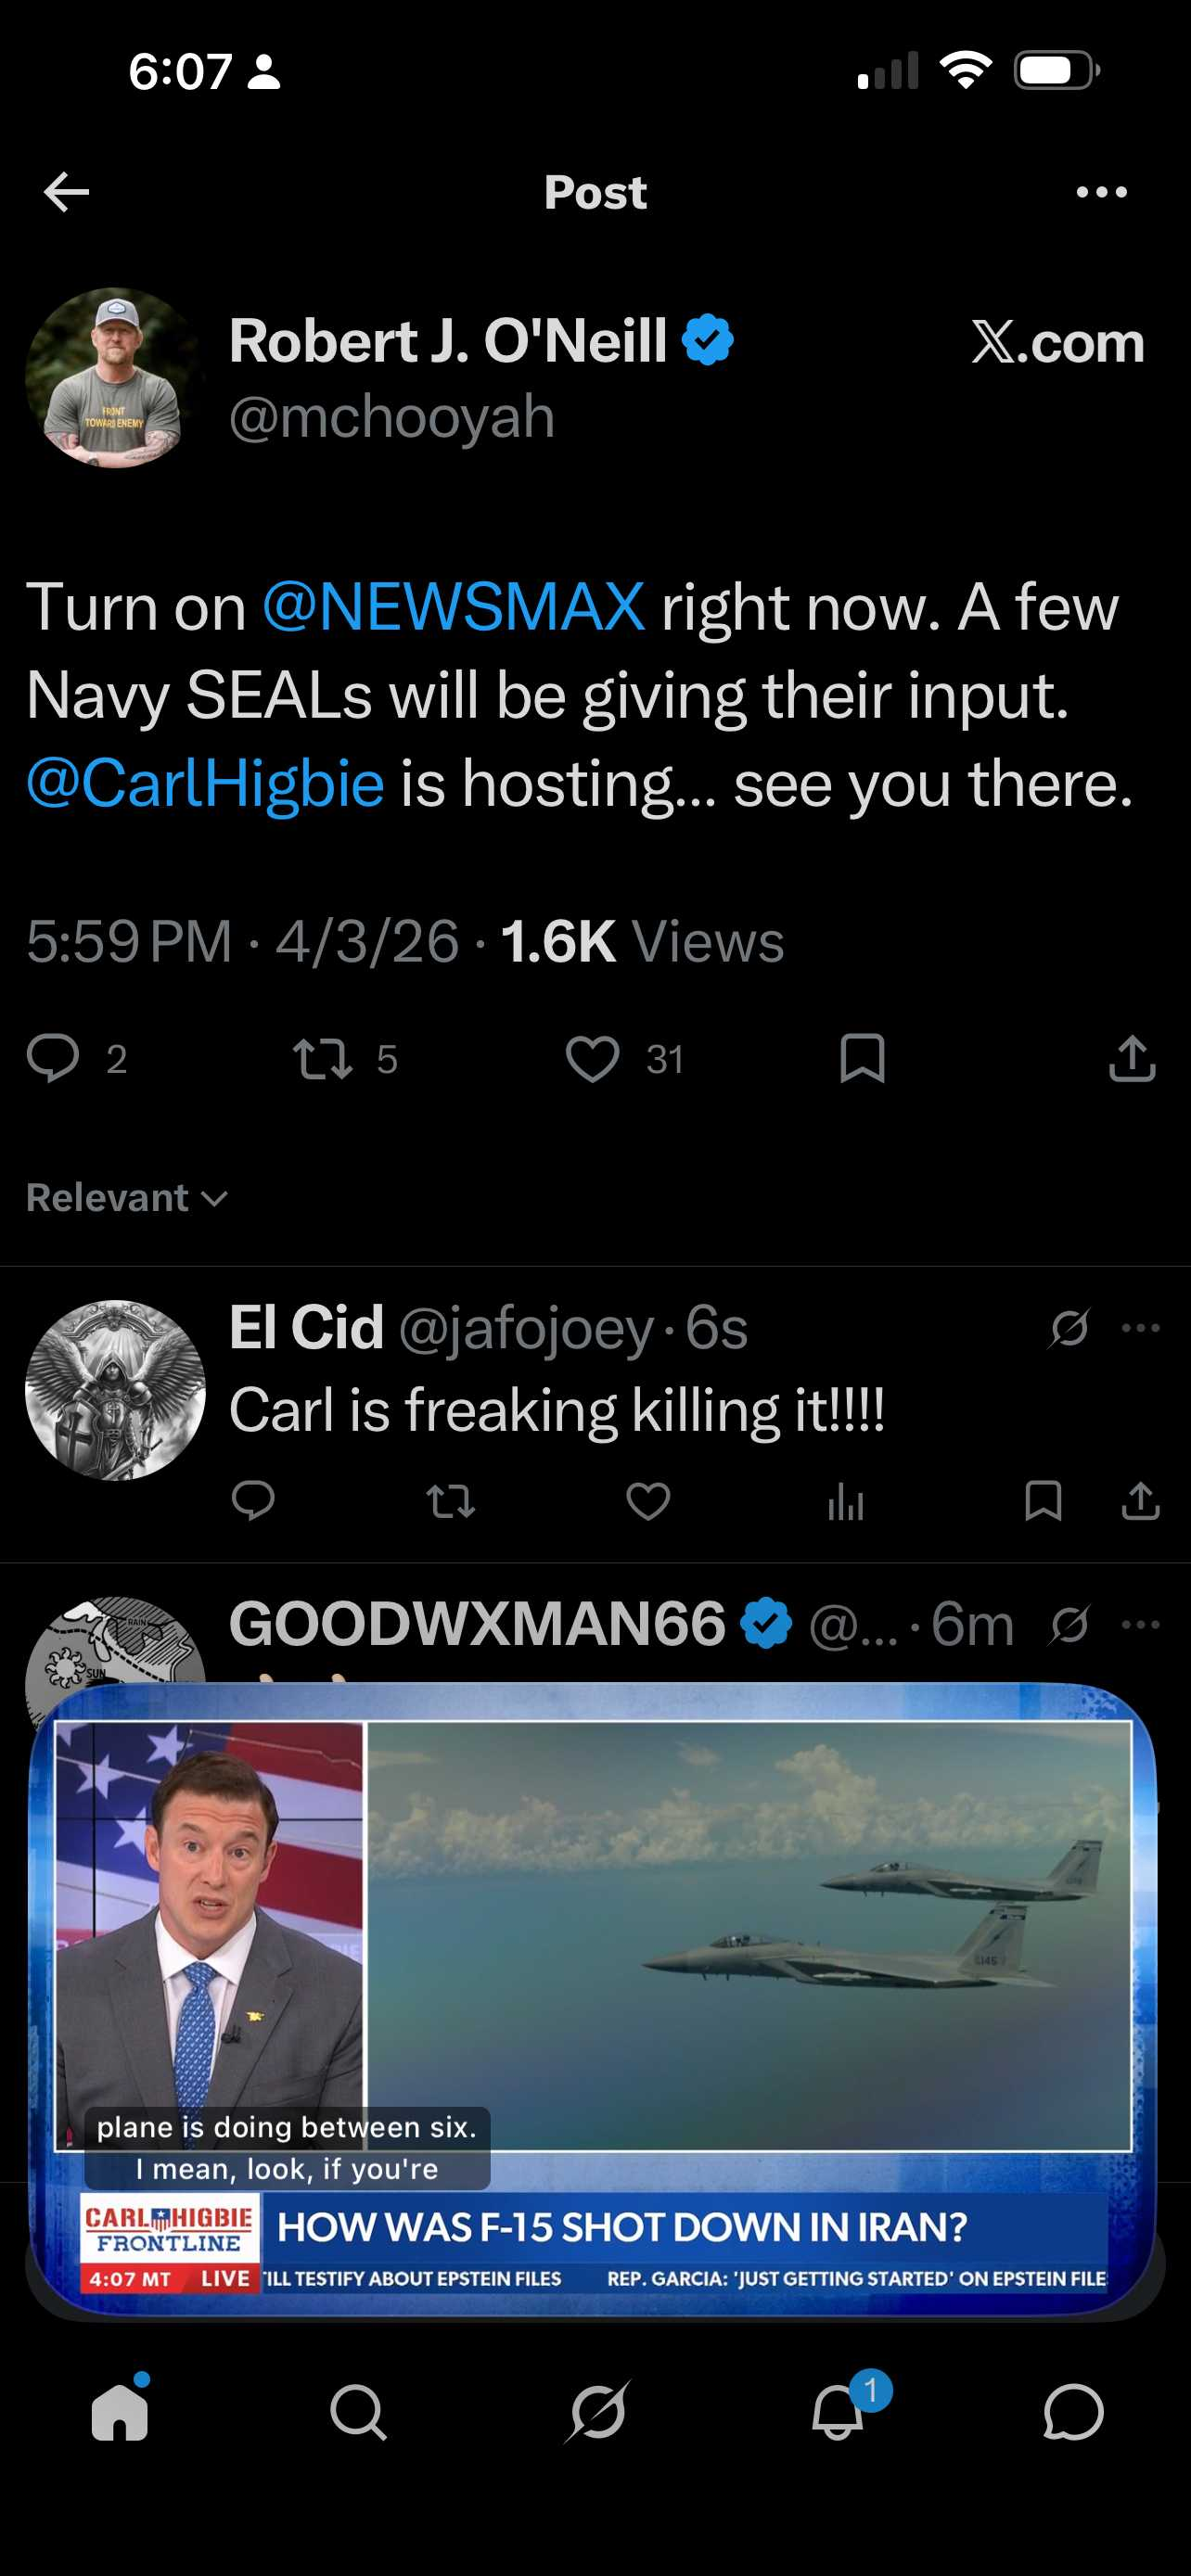Open the @NEWSMAX mention link

pos(453,607)
